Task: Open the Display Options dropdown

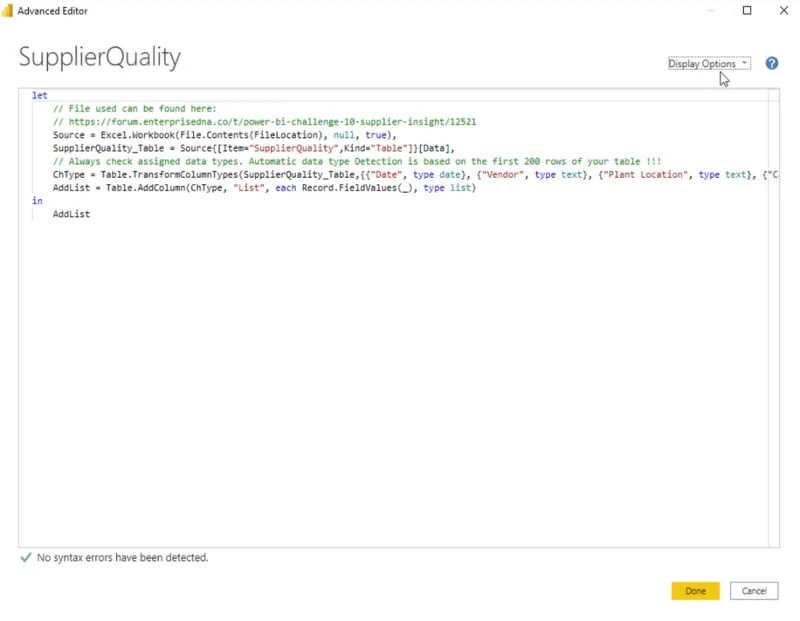Action: (x=709, y=64)
